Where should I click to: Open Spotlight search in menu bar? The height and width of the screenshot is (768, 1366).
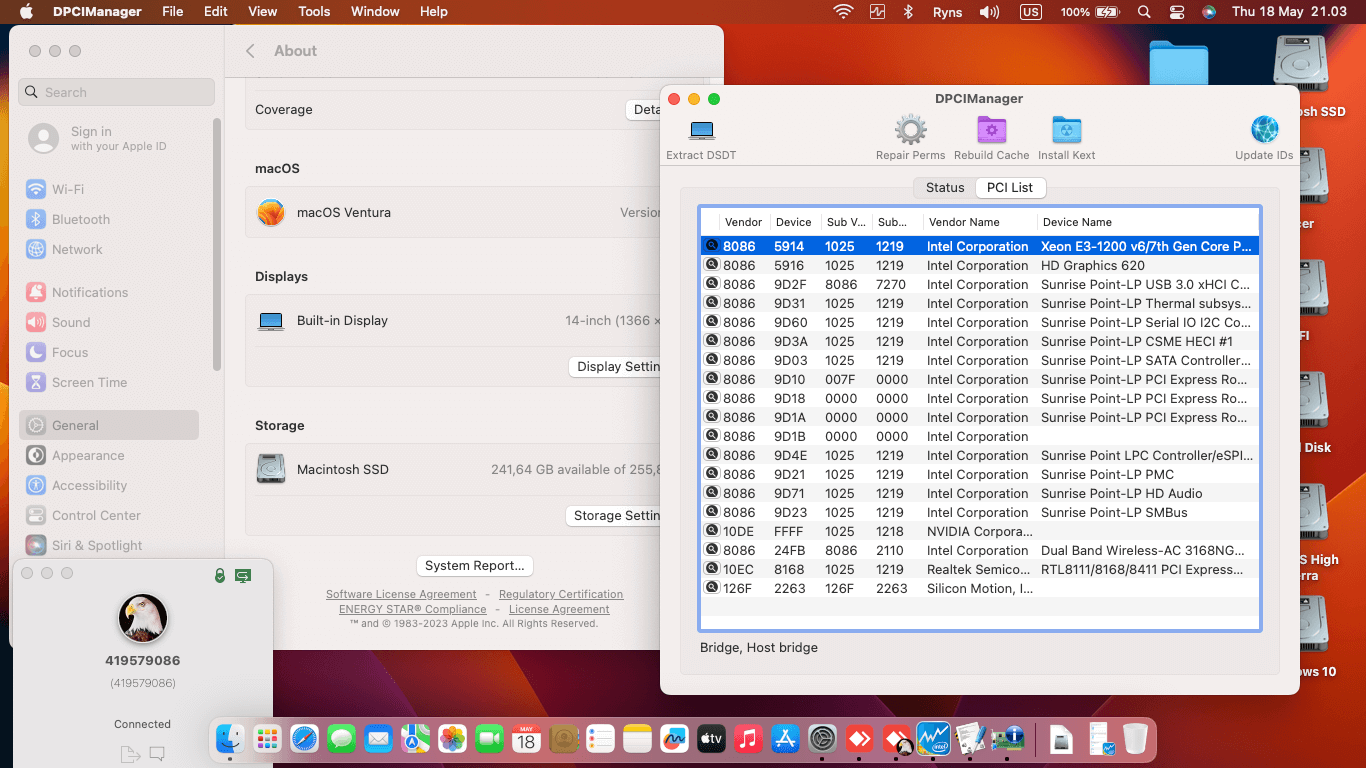coord(1144,12)
